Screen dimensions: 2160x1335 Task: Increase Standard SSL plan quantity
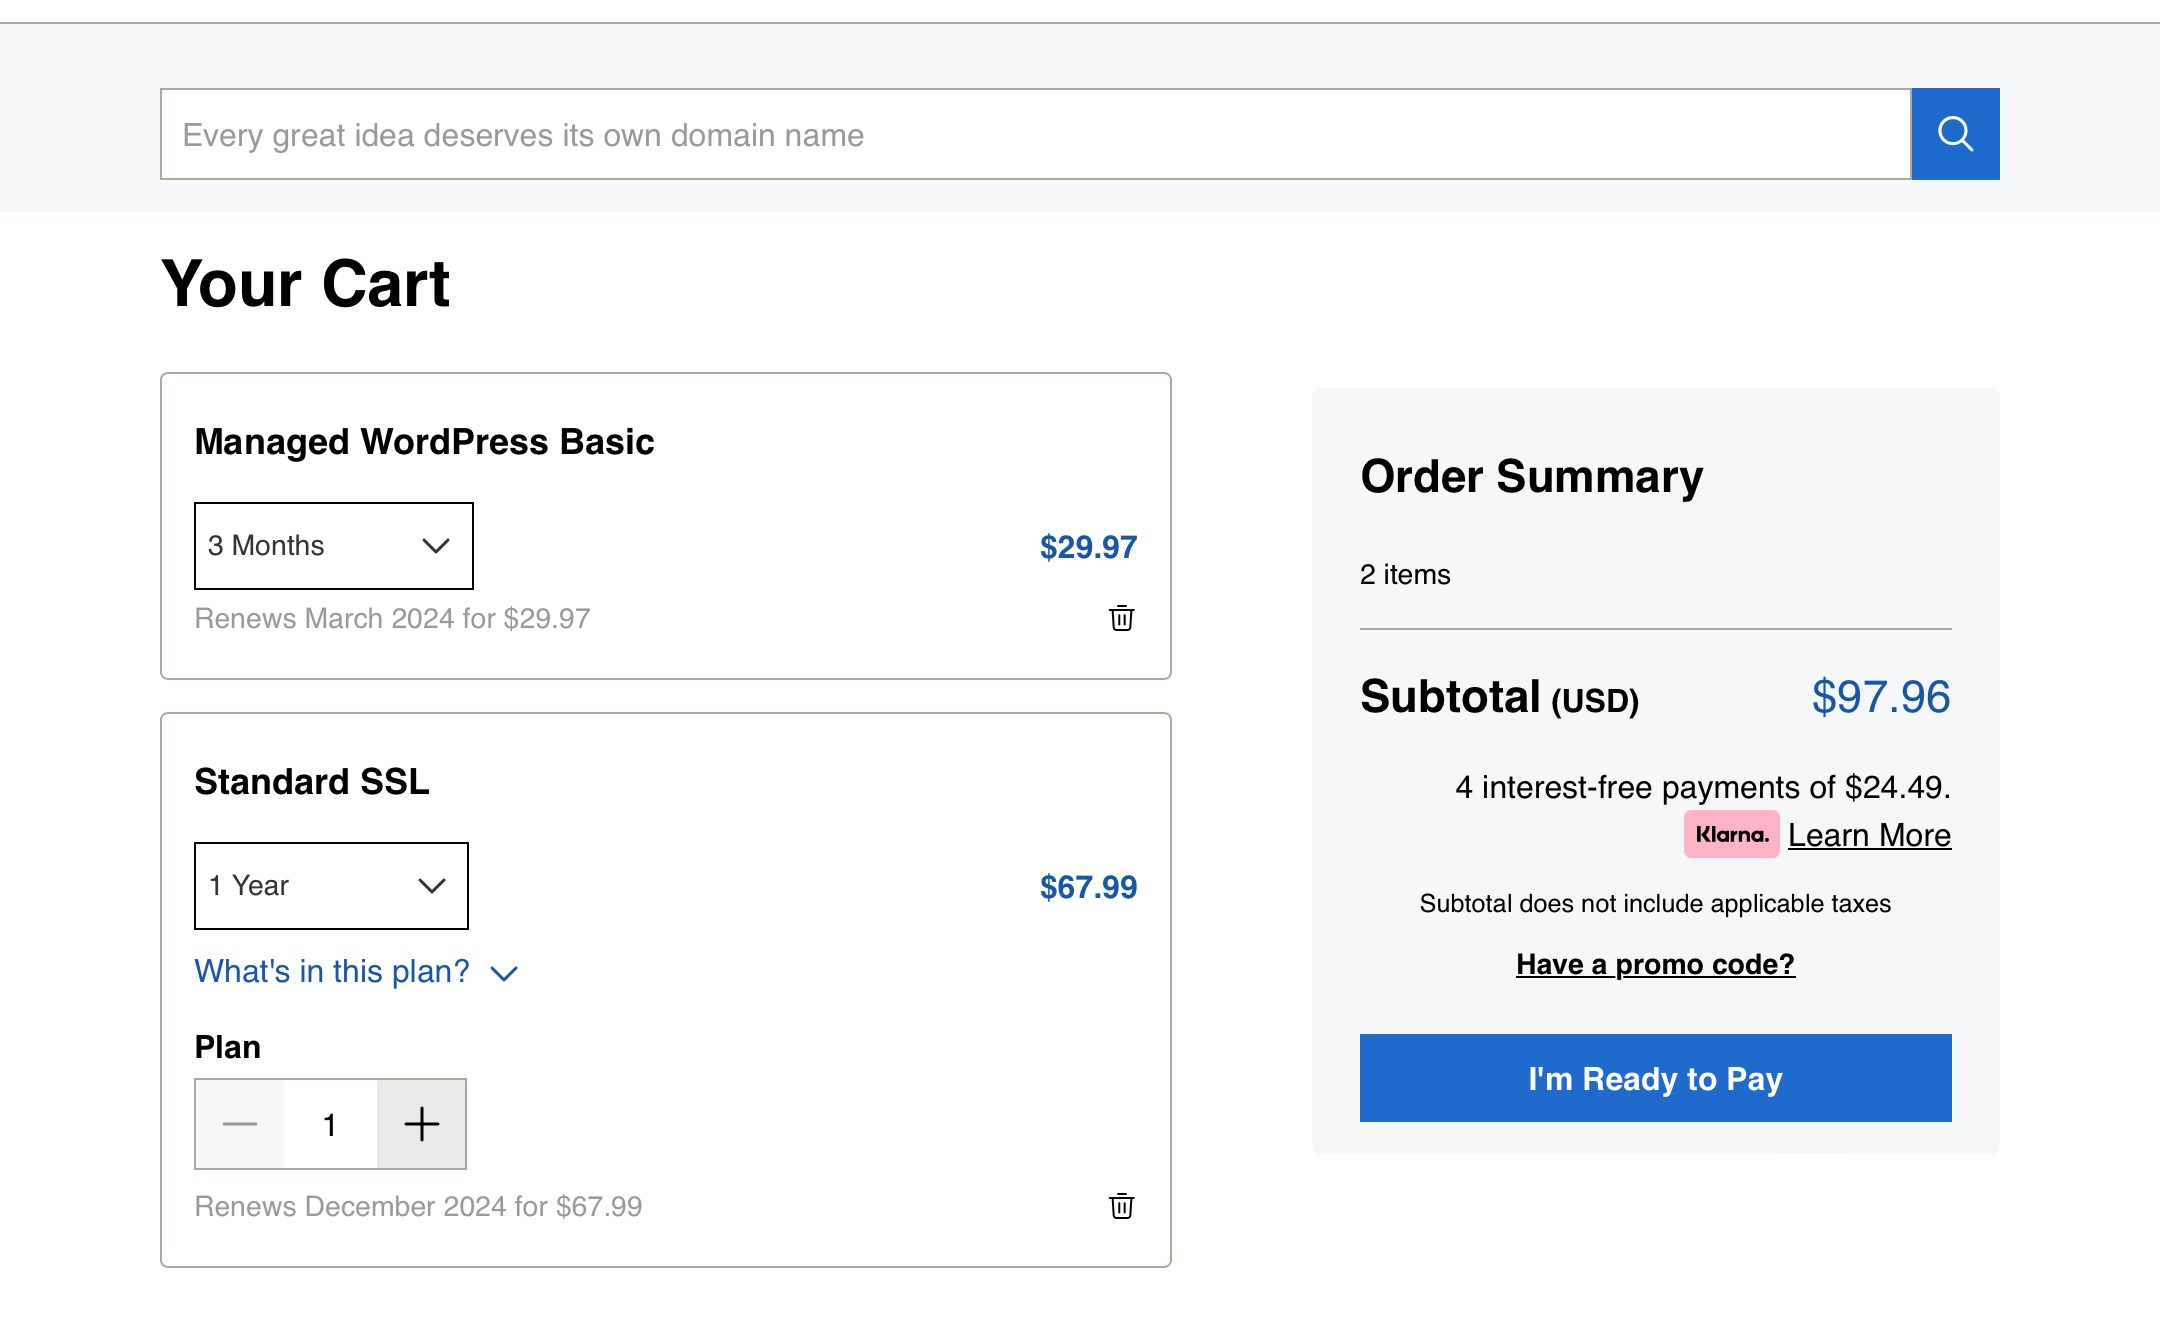421,1124
